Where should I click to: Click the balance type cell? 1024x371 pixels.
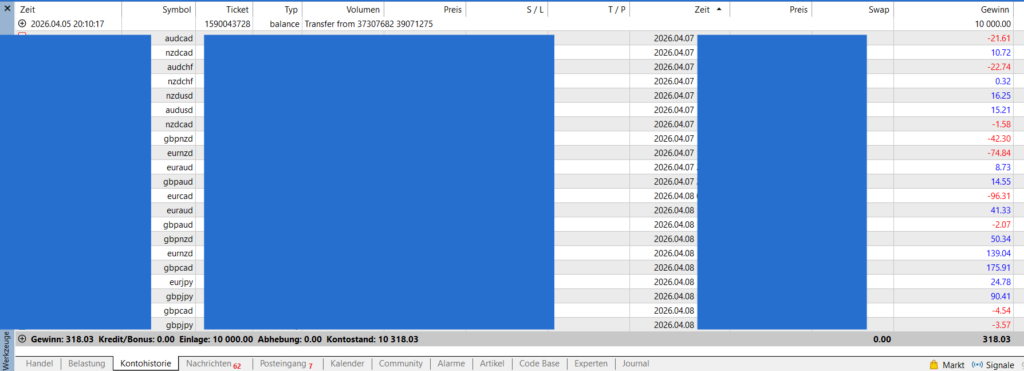click(x=284, y=24)
